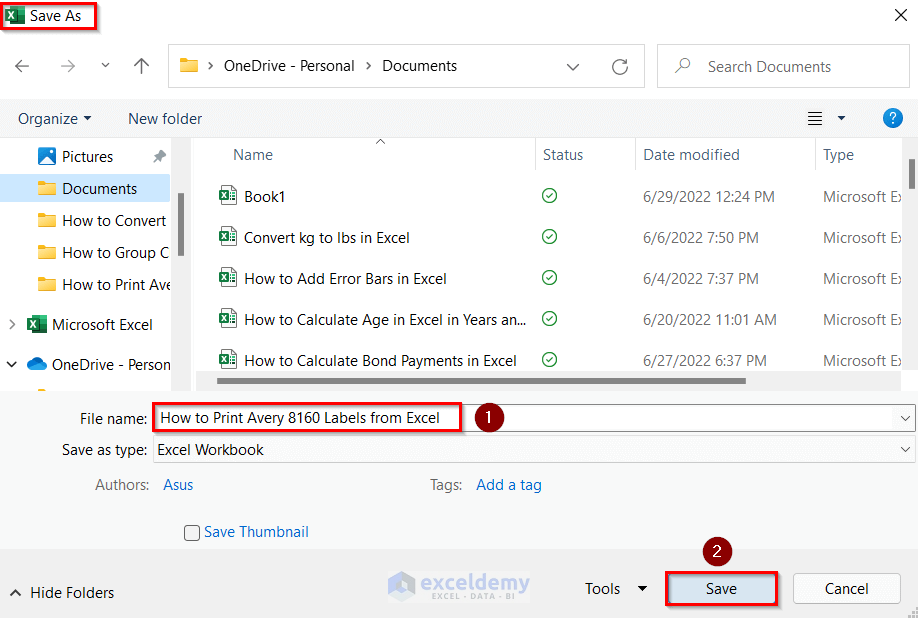
Task: Select OneDrive - Person in navigation pane
Action: (x=111, y=365)
